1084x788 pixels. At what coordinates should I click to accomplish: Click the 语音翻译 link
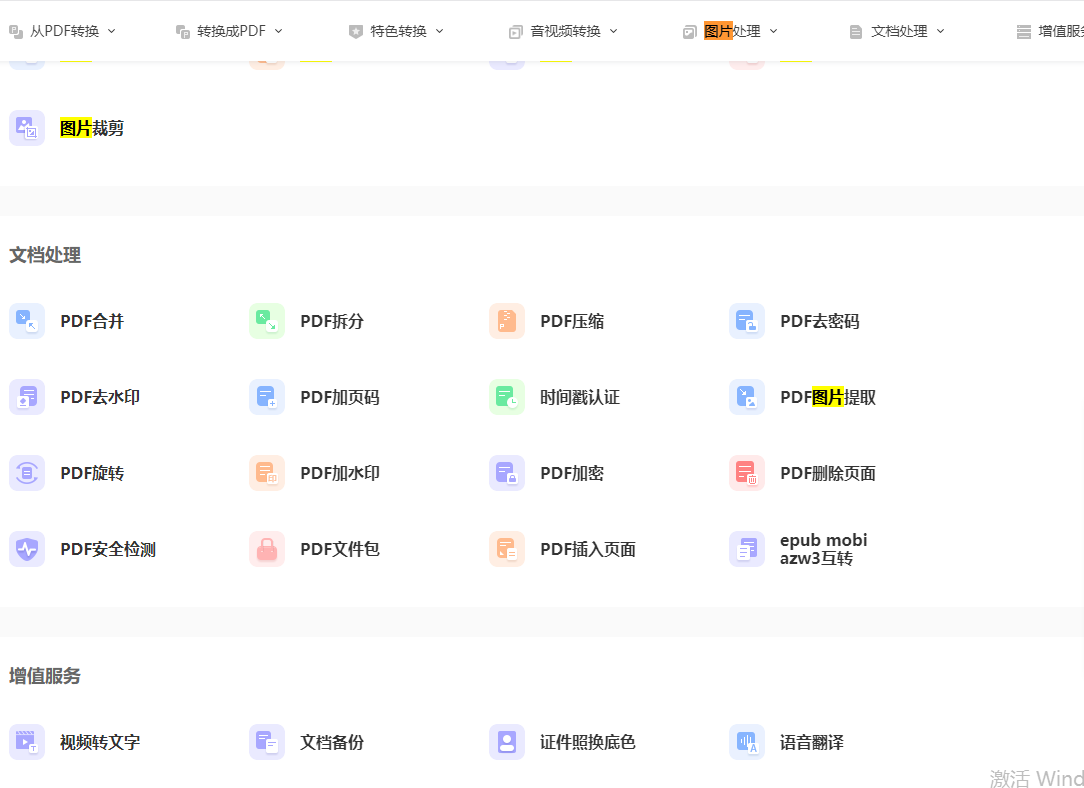click(x=811, y=742)
